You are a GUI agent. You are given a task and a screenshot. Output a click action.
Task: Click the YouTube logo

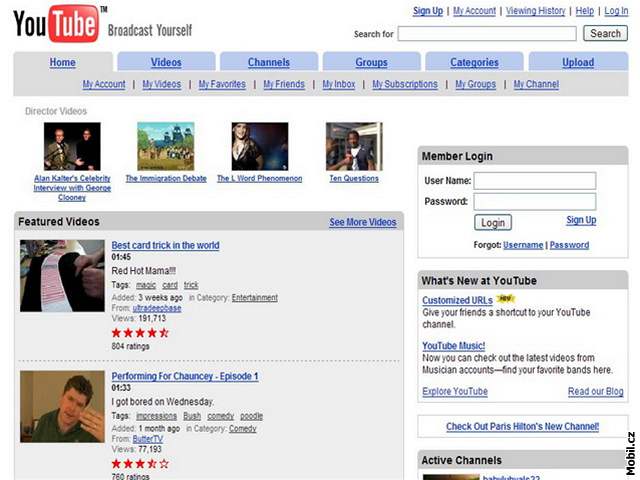click(56, 24)
